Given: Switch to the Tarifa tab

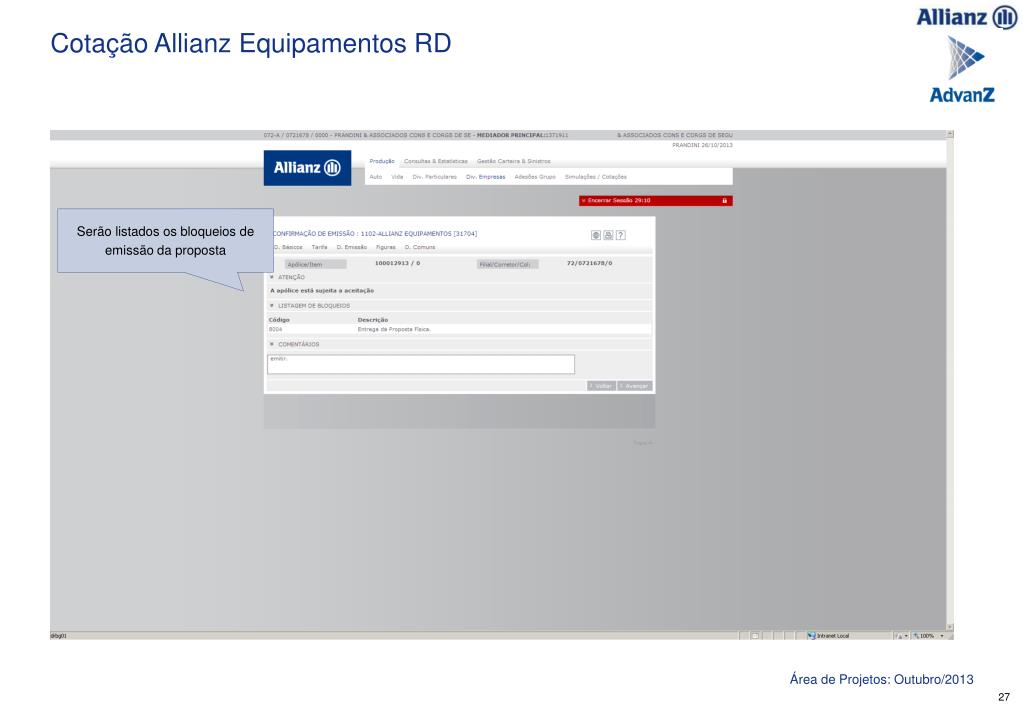Looking at the screenshot, I should click(319, 247).
